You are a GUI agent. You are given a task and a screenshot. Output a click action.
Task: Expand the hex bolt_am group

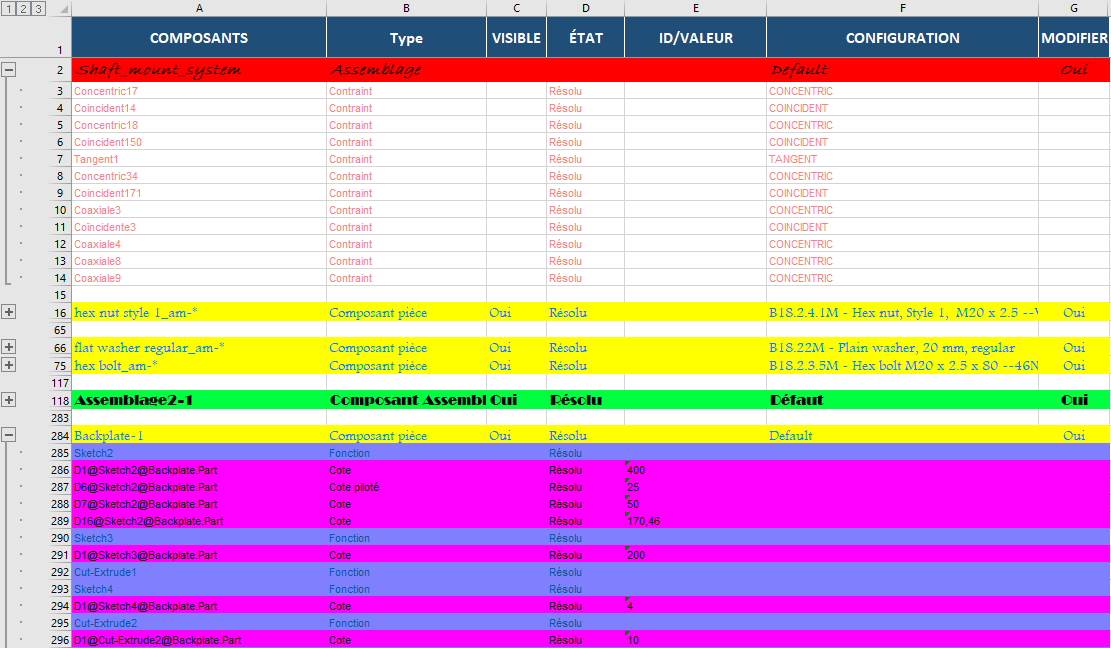click(9, 365)
